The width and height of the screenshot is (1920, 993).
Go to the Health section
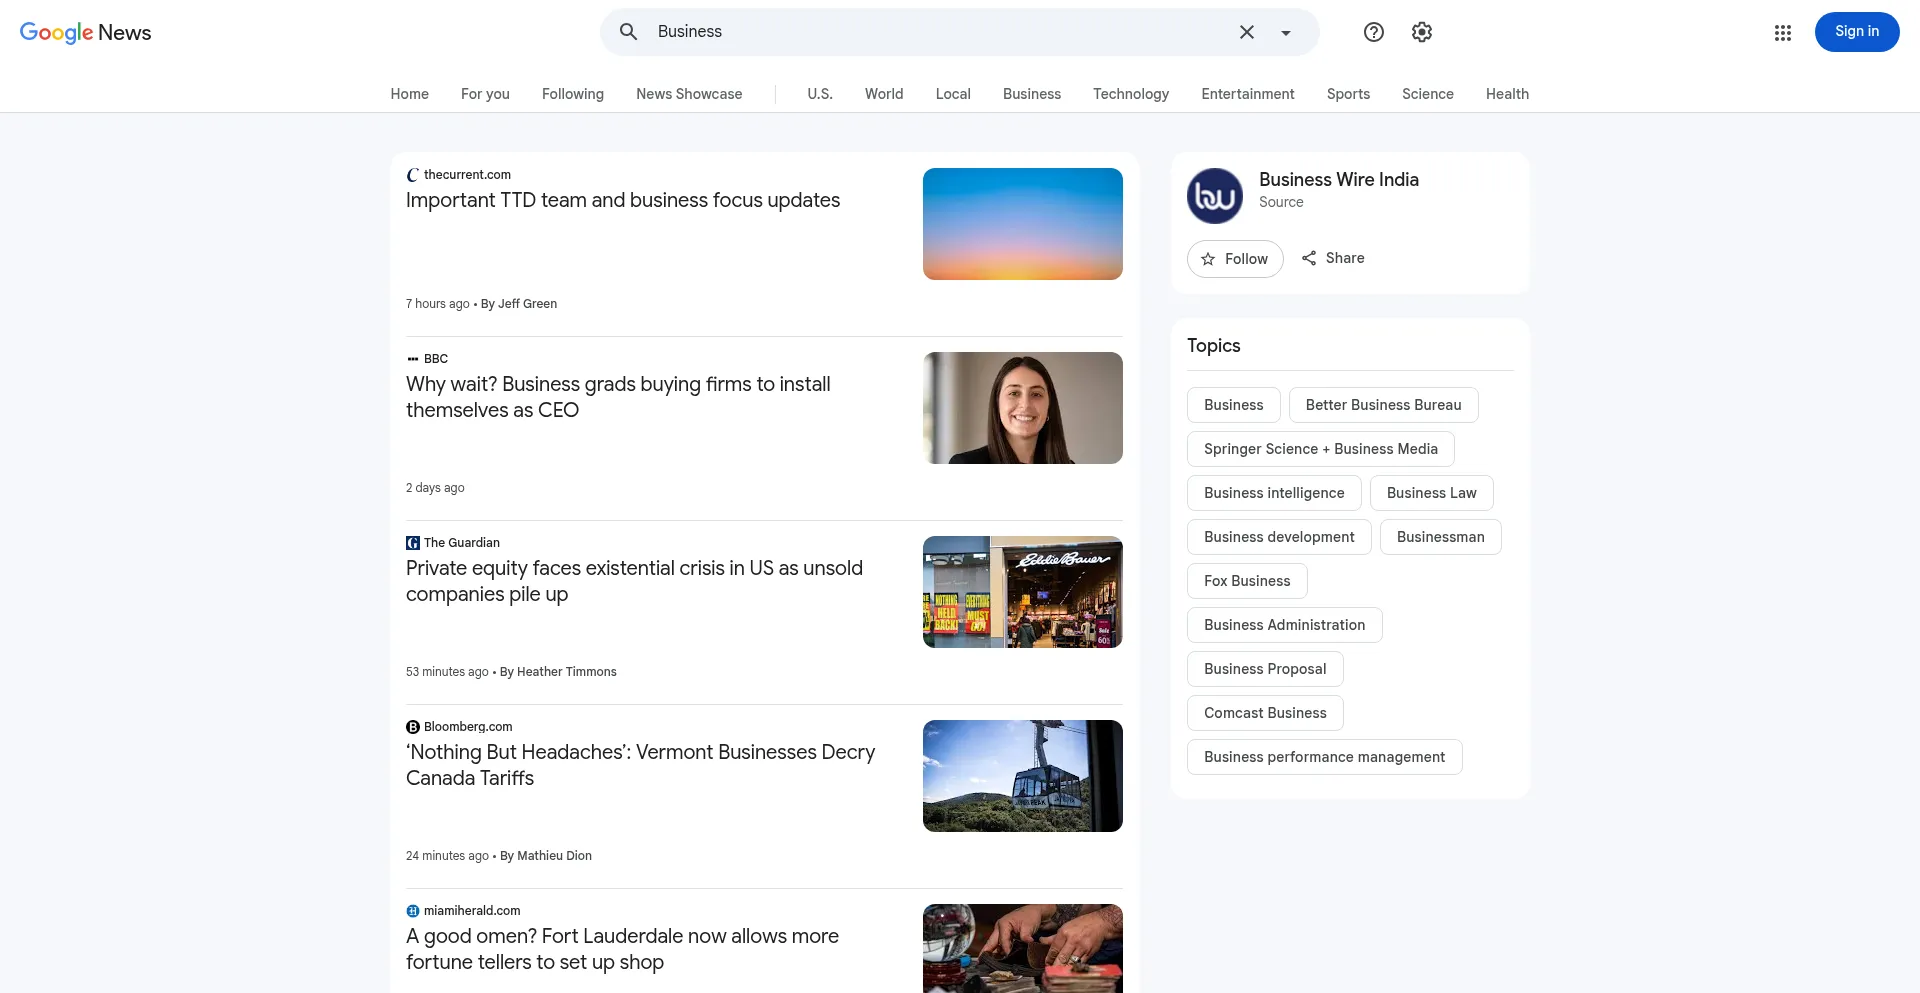pyautogui.click(x=1507, y=94)
